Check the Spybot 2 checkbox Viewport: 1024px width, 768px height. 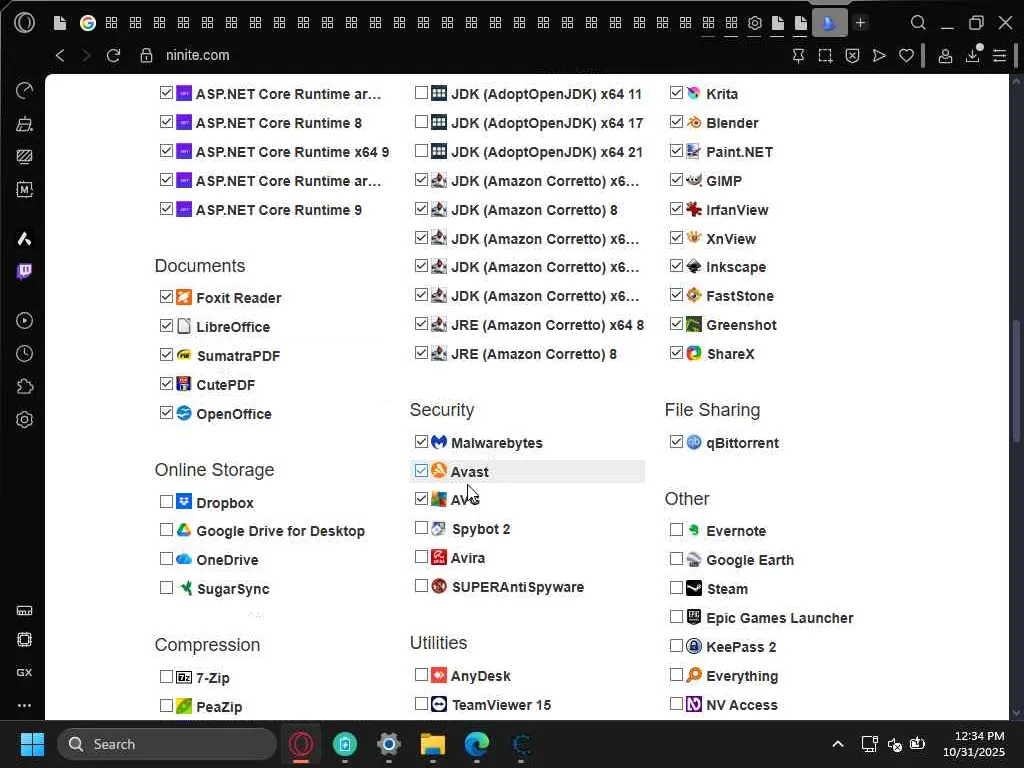click(x=421, y=528)
